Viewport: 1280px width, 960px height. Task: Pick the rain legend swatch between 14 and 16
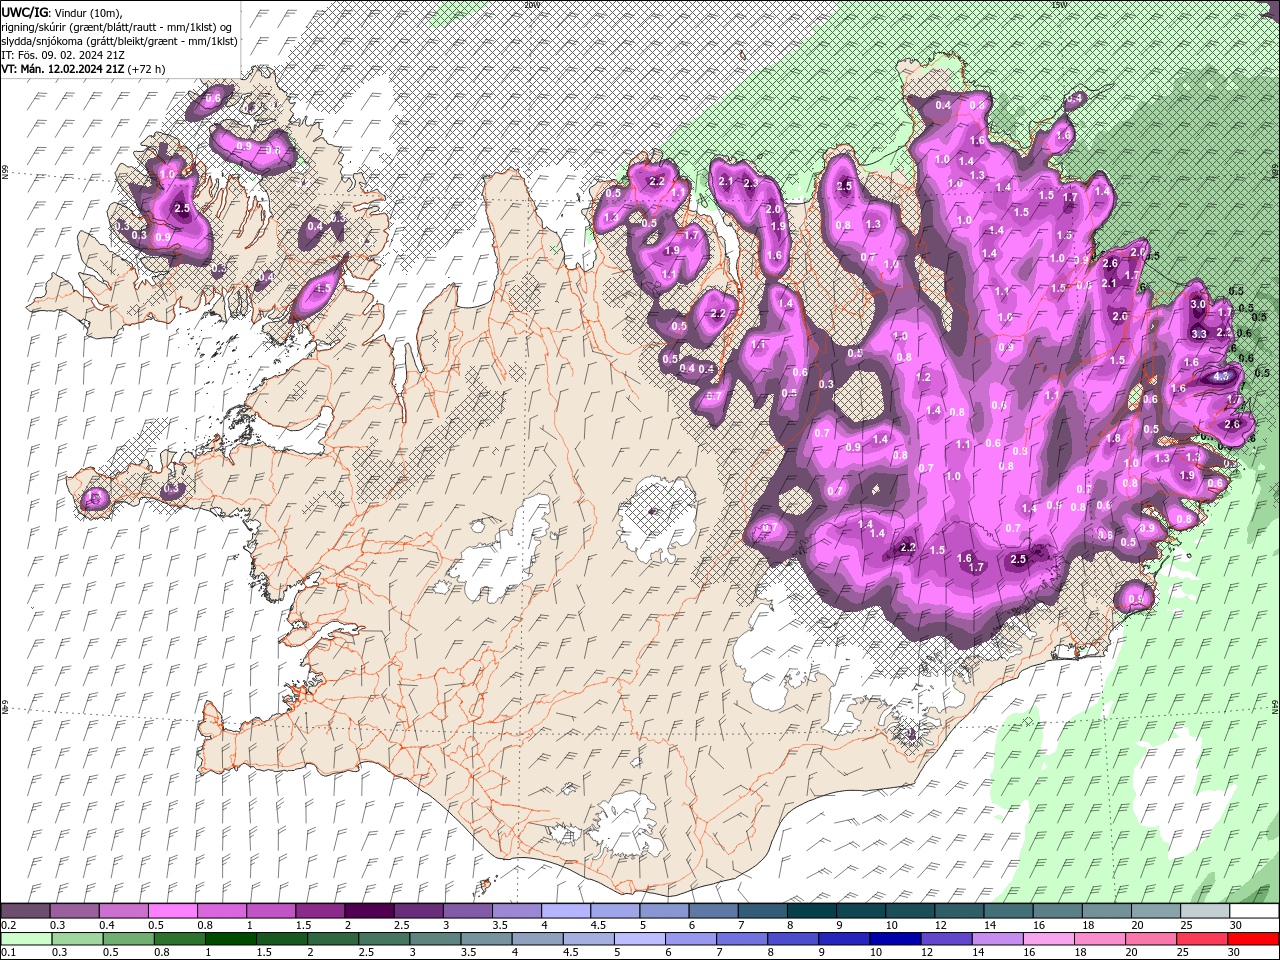pos(998,939)
